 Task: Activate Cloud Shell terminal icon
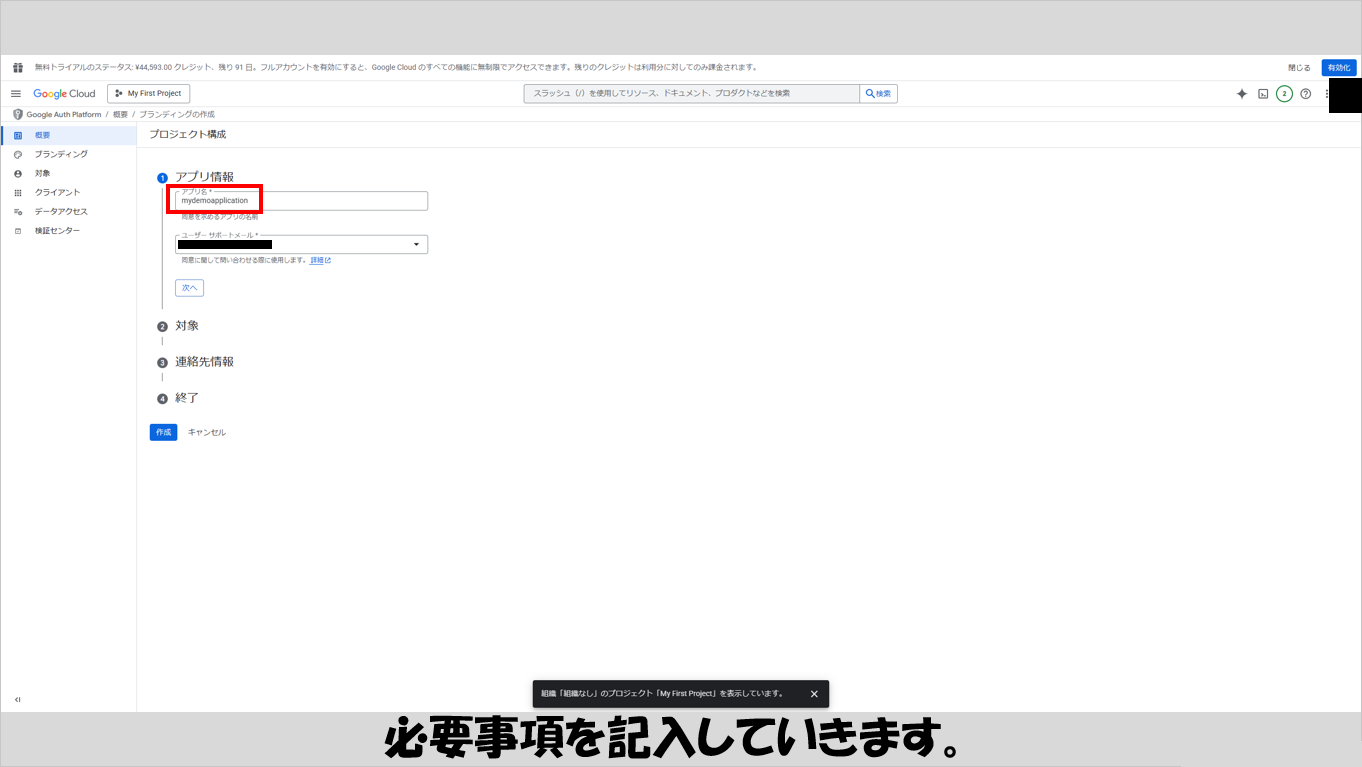[1263, 94]
